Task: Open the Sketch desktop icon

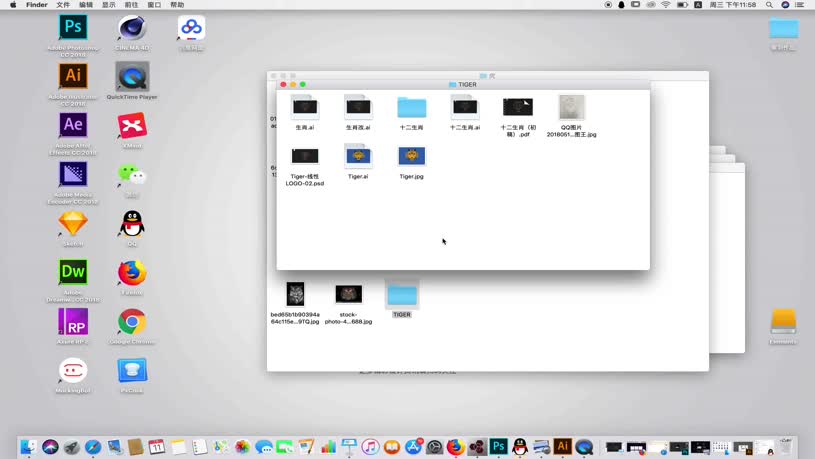Action: tap(73, 224)
